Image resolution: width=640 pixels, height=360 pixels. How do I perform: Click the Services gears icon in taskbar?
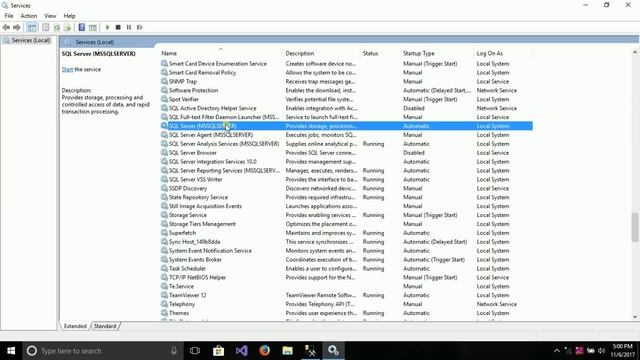pos(333,351)
